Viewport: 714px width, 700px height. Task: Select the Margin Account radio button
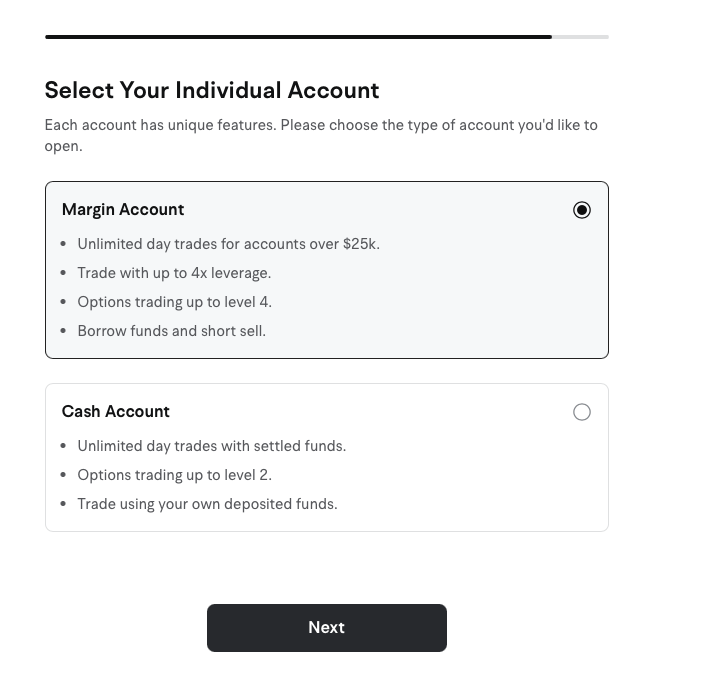(582, 210)
